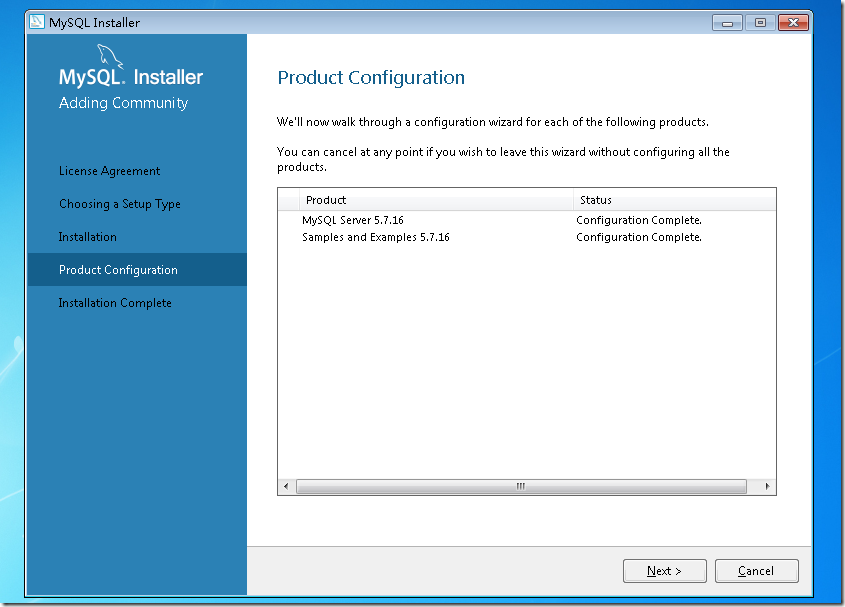This screenshot has height=607, width=845.
Task: Select the Choosing a Setup Type step
Action: point(120,204)
